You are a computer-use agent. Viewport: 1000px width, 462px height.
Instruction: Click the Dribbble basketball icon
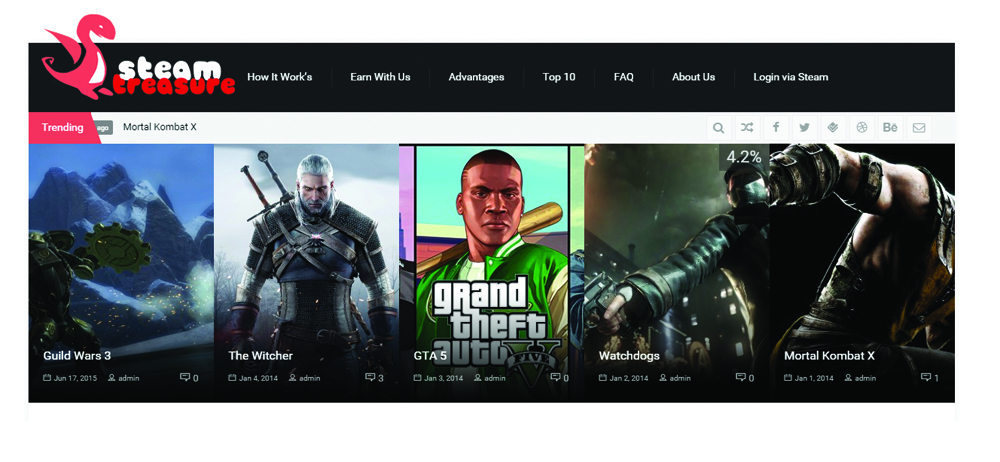coord(862,128)
